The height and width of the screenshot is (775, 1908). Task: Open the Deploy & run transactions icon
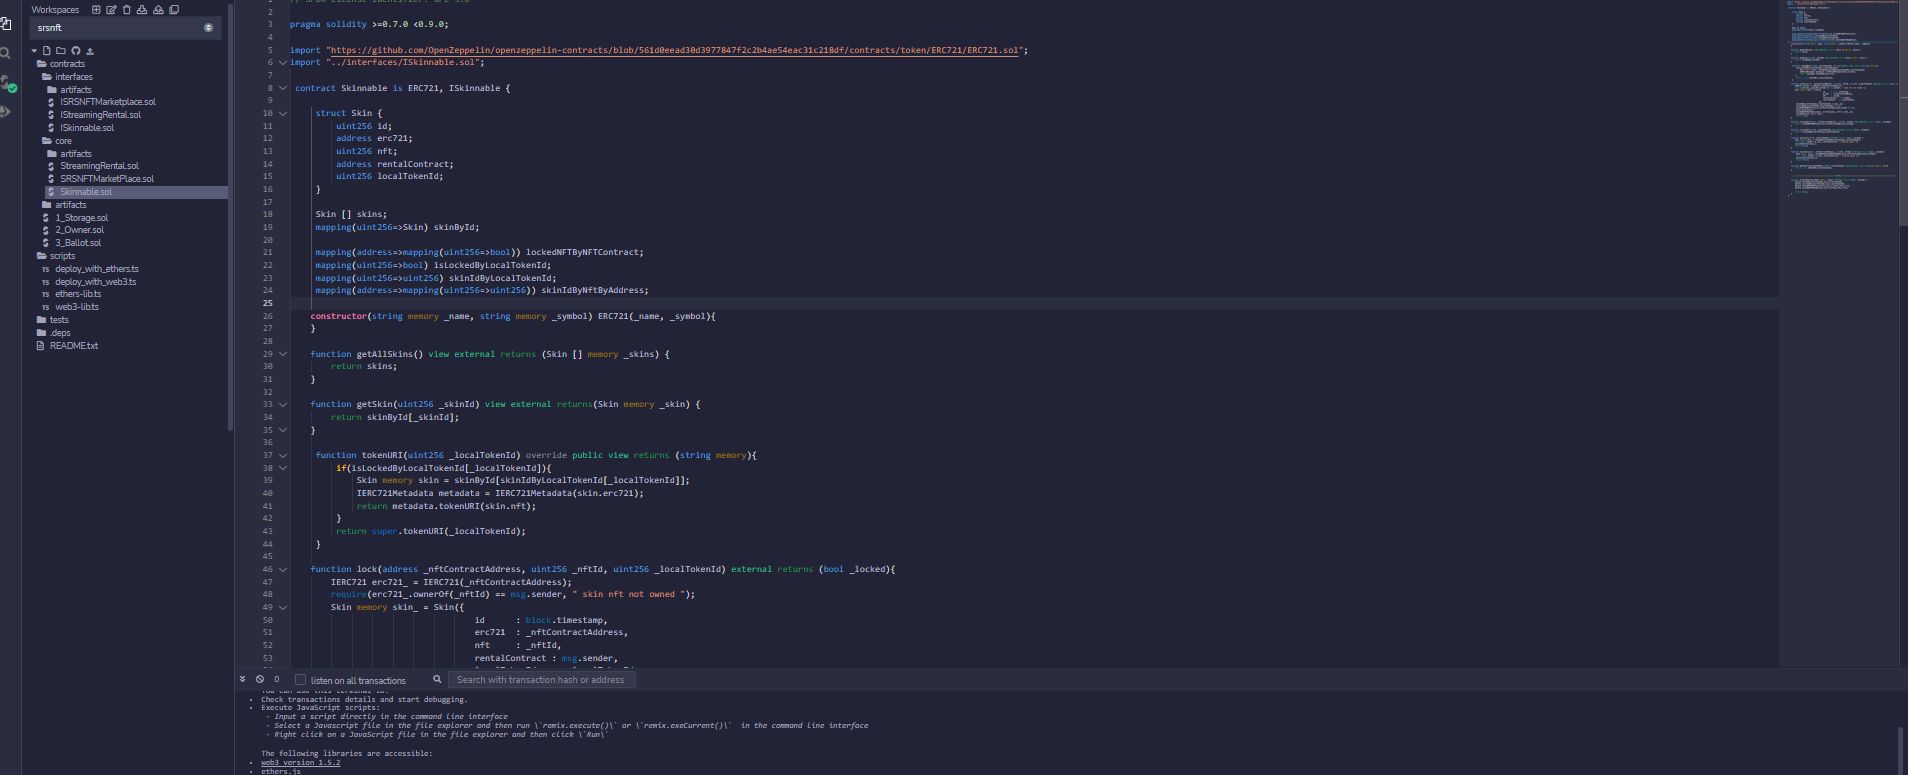[x=5, y=112]
